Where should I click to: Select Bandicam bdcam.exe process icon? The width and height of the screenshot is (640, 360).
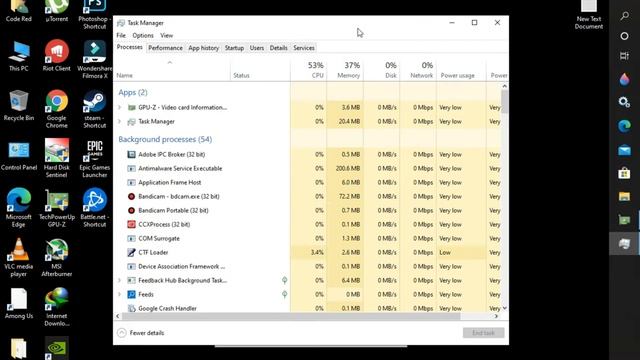click(x=131, y=196)
